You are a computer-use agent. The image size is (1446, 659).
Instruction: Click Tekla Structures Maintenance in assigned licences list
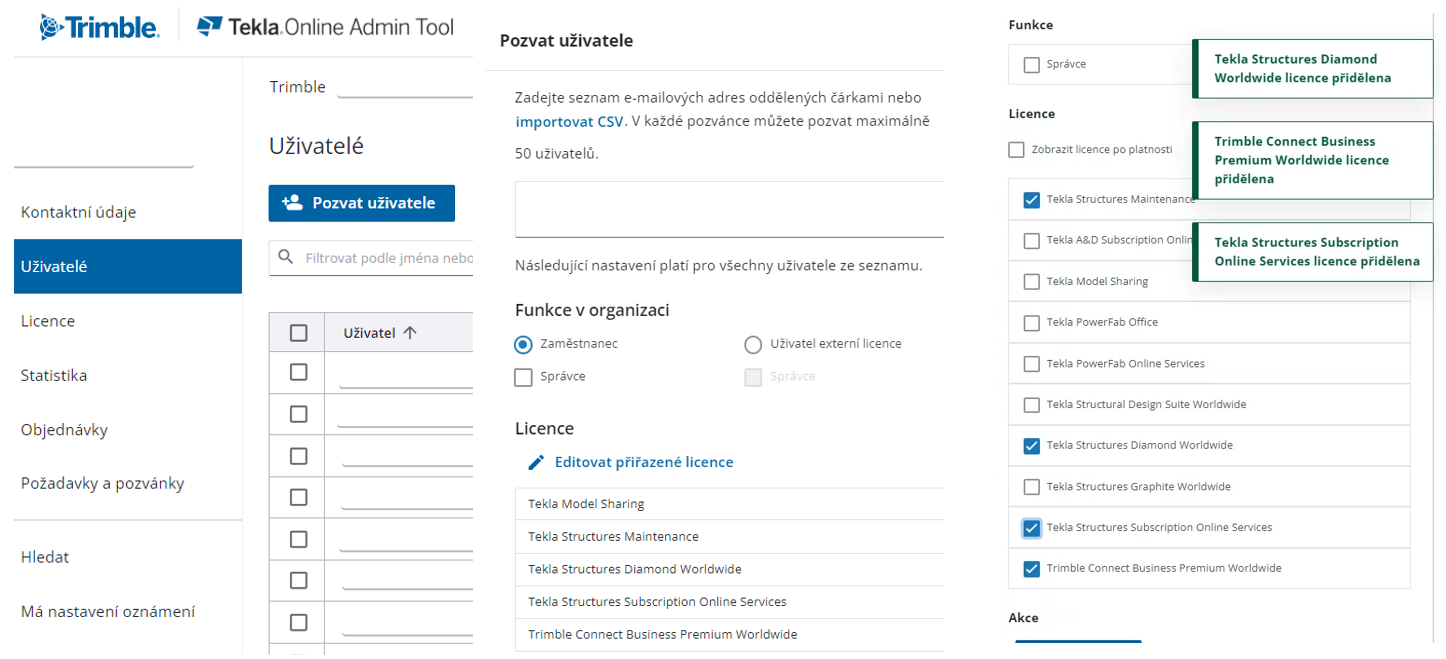730,537
